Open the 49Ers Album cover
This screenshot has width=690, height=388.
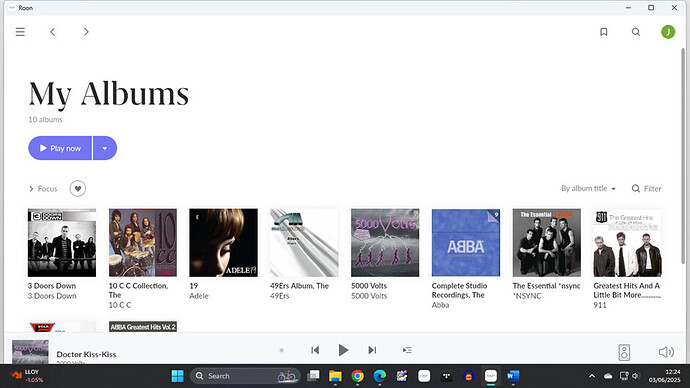[x=304, y=243]
